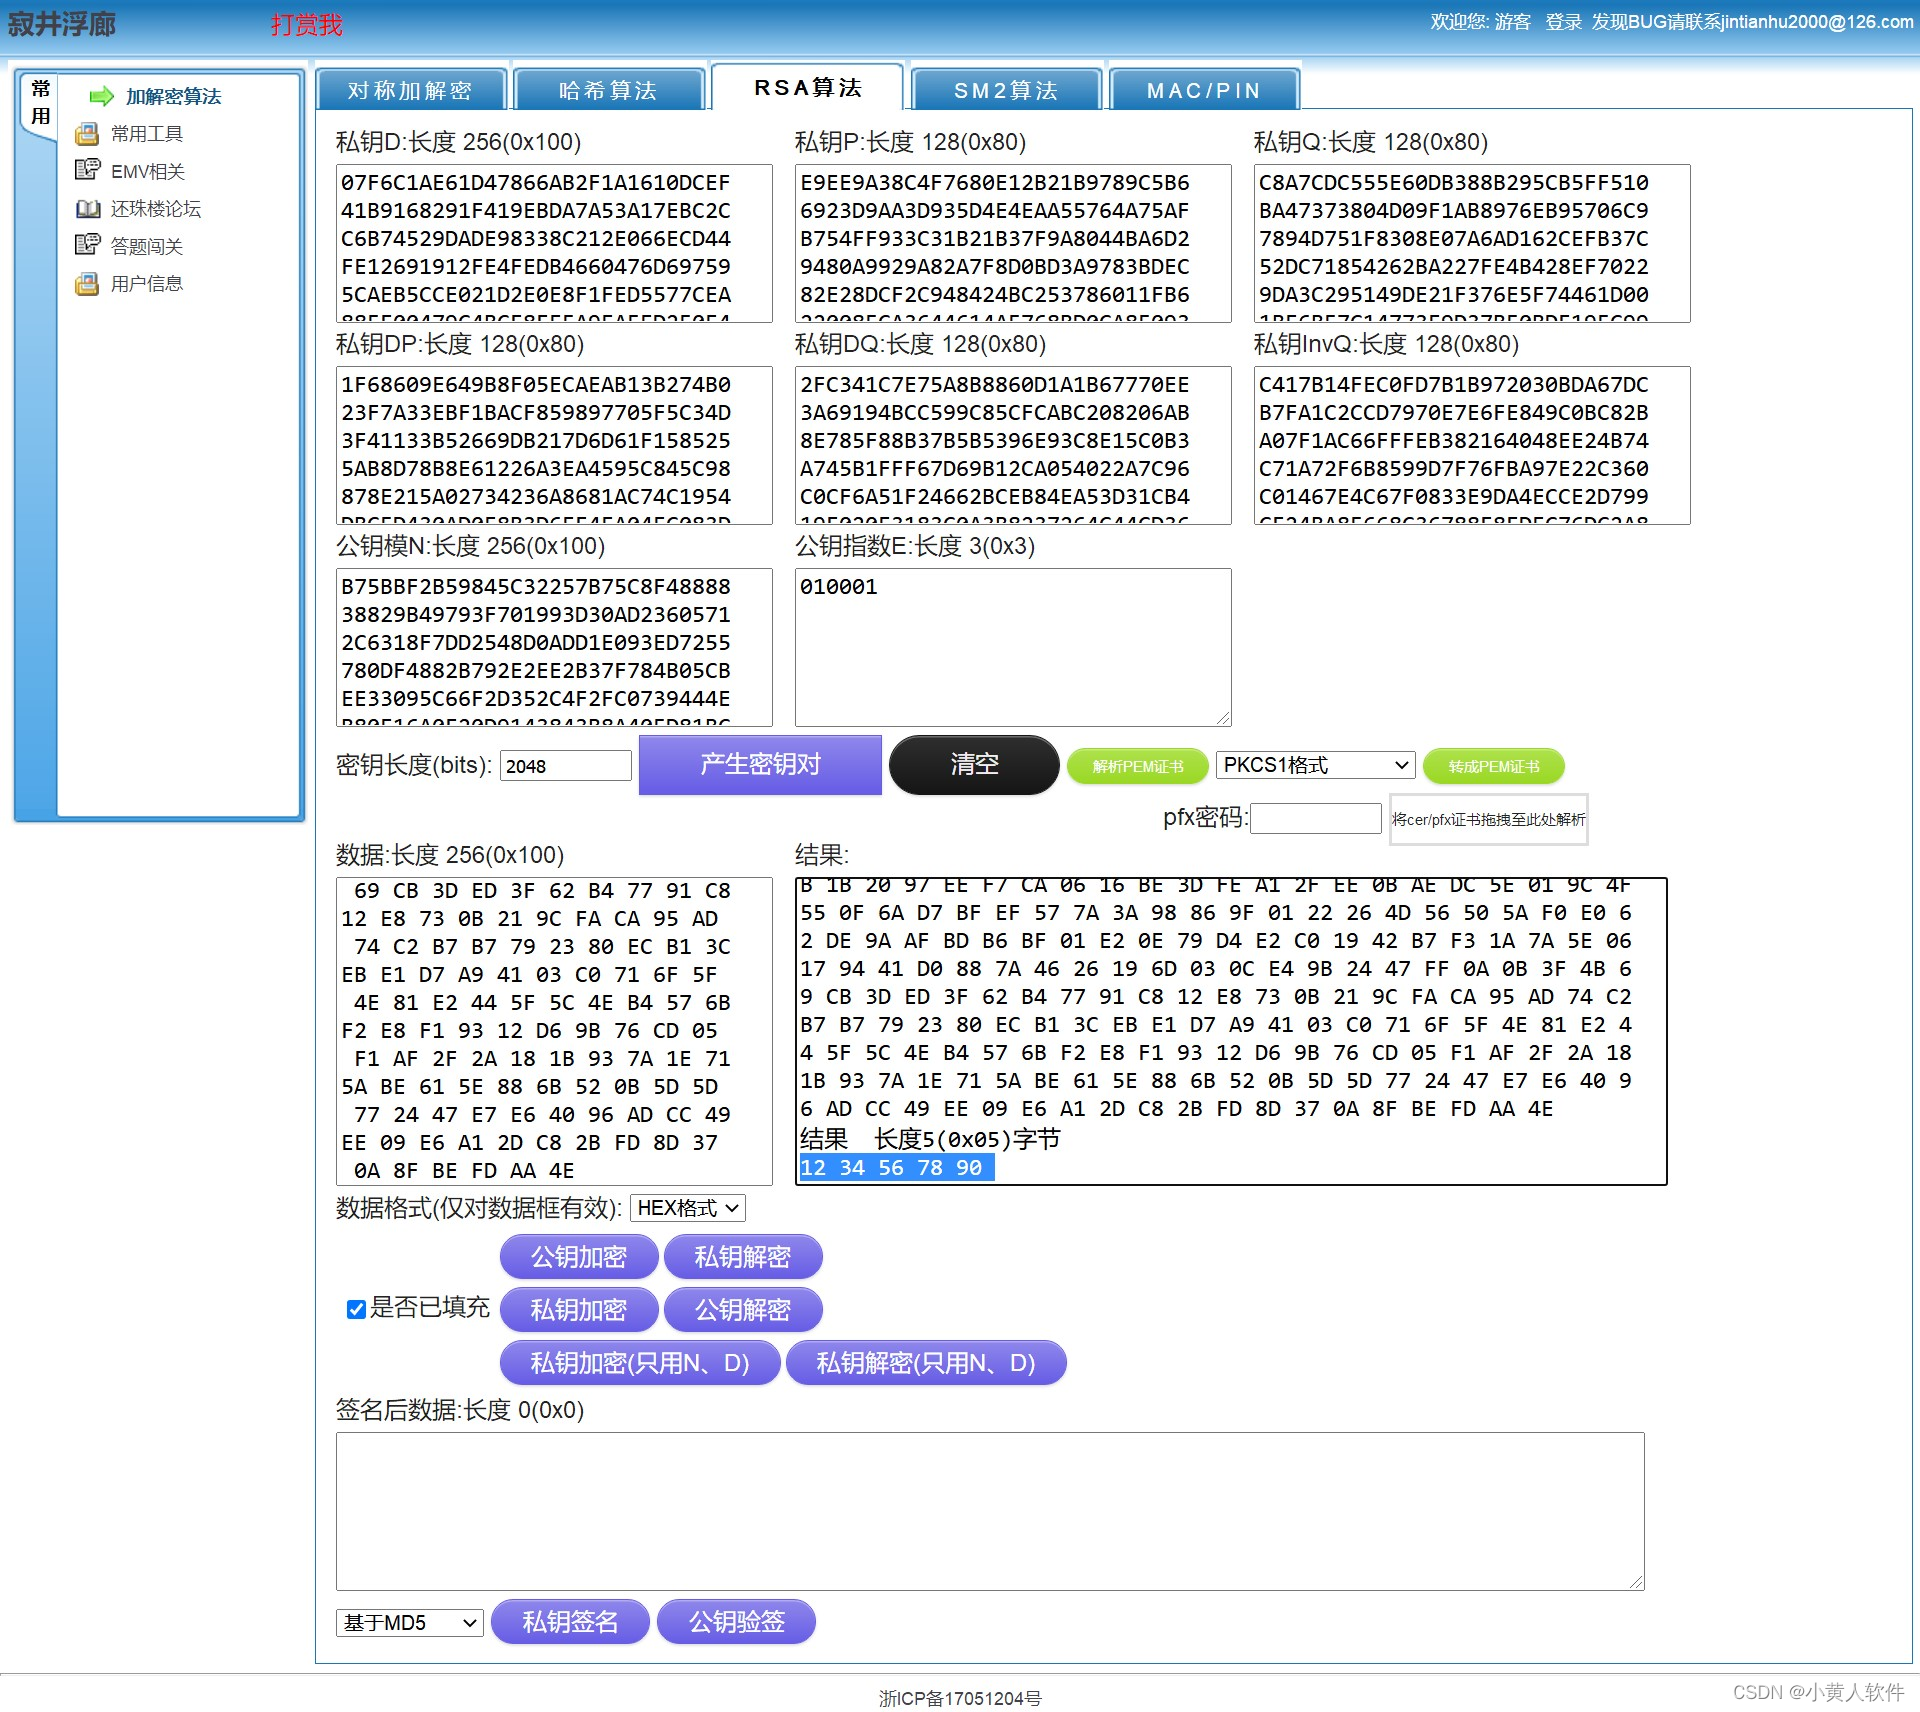The width and height of the screenshot is (1920, 1712).
Task: Focus the 私钥DQ text area
Action: tap(1013, 445)
